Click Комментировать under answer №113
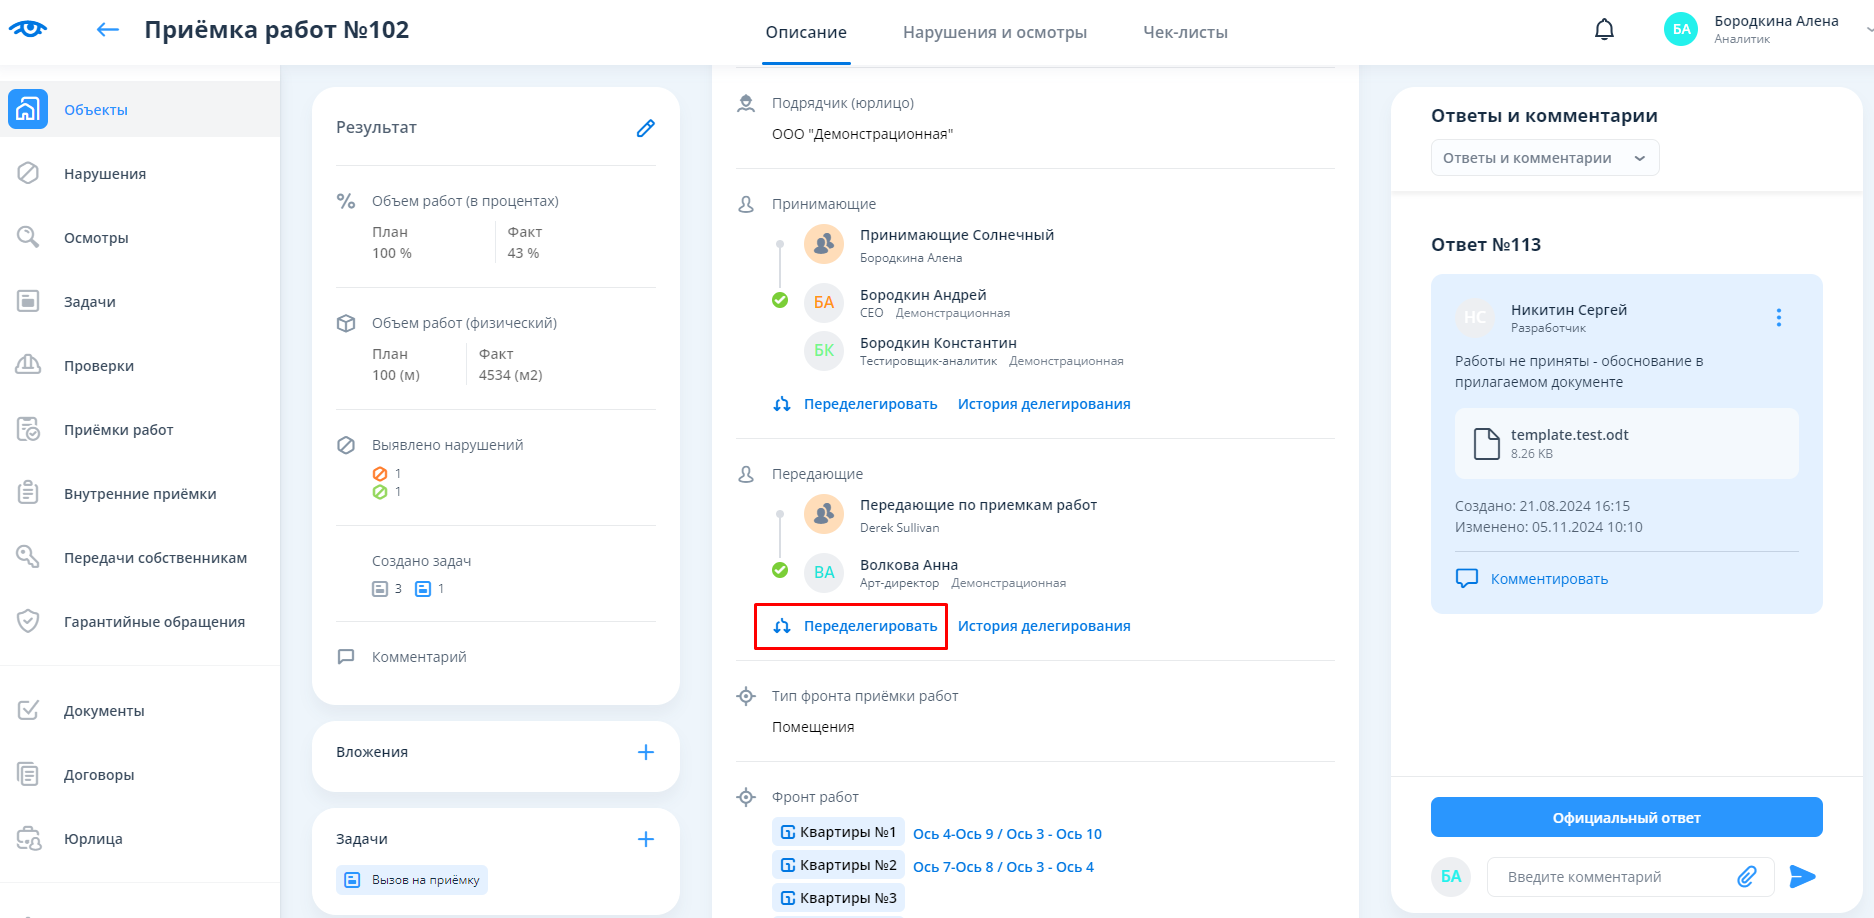 coord(1548,579)
